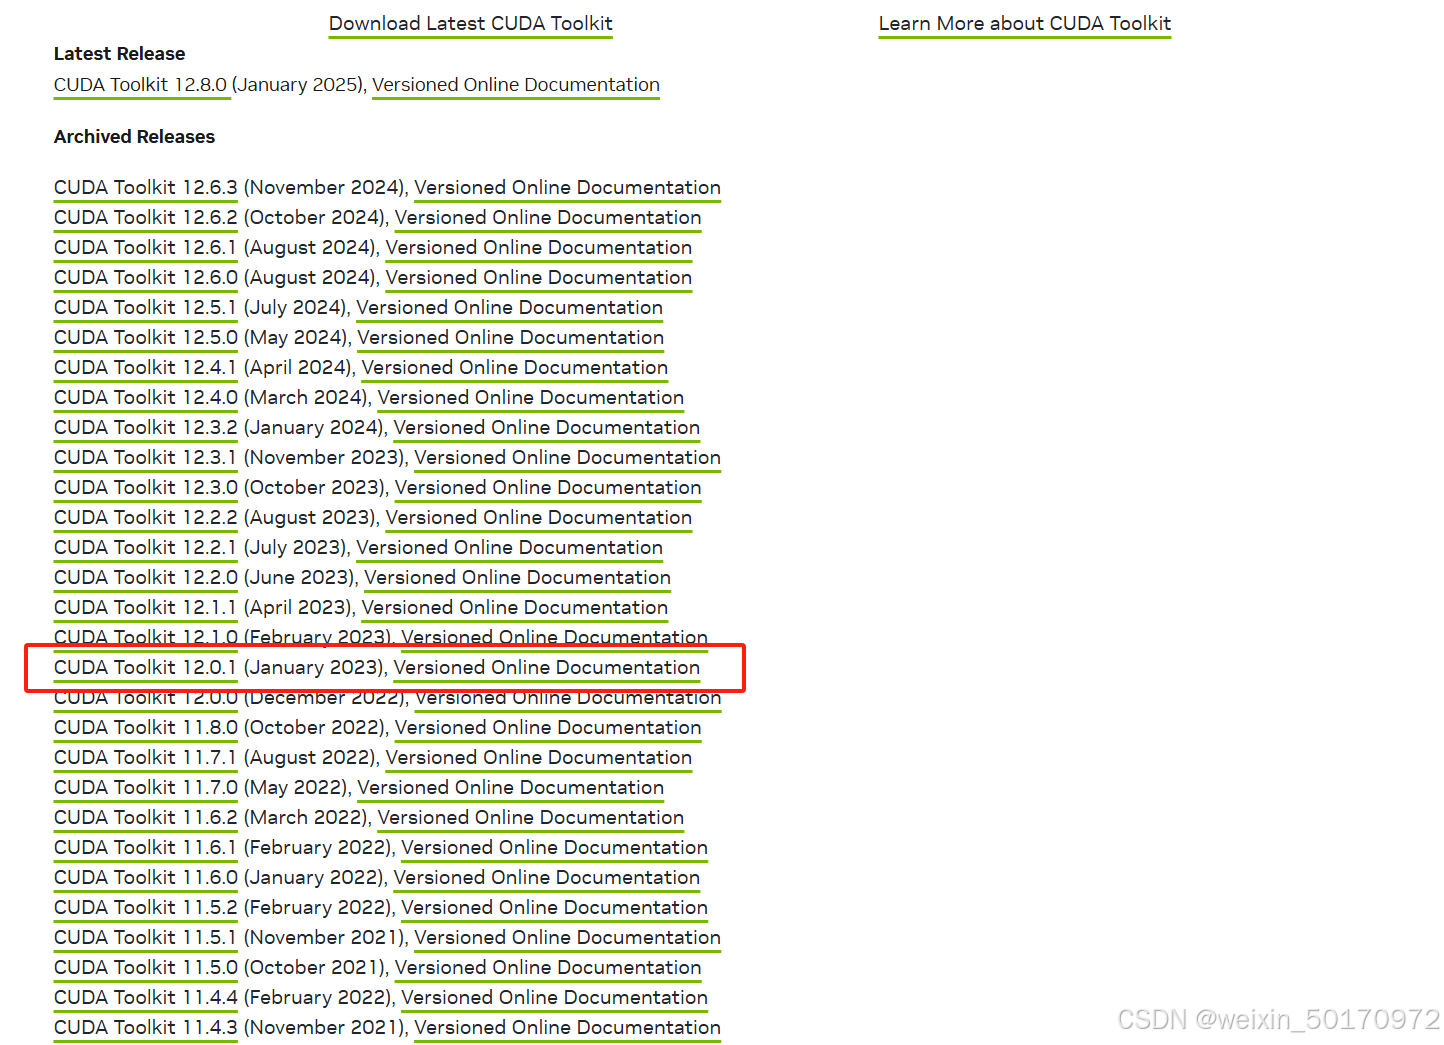Follow the Learn More about CUDA Toolkit link
Viewport: 1444px width, 1045px height.
click(x=1024, y=23)
